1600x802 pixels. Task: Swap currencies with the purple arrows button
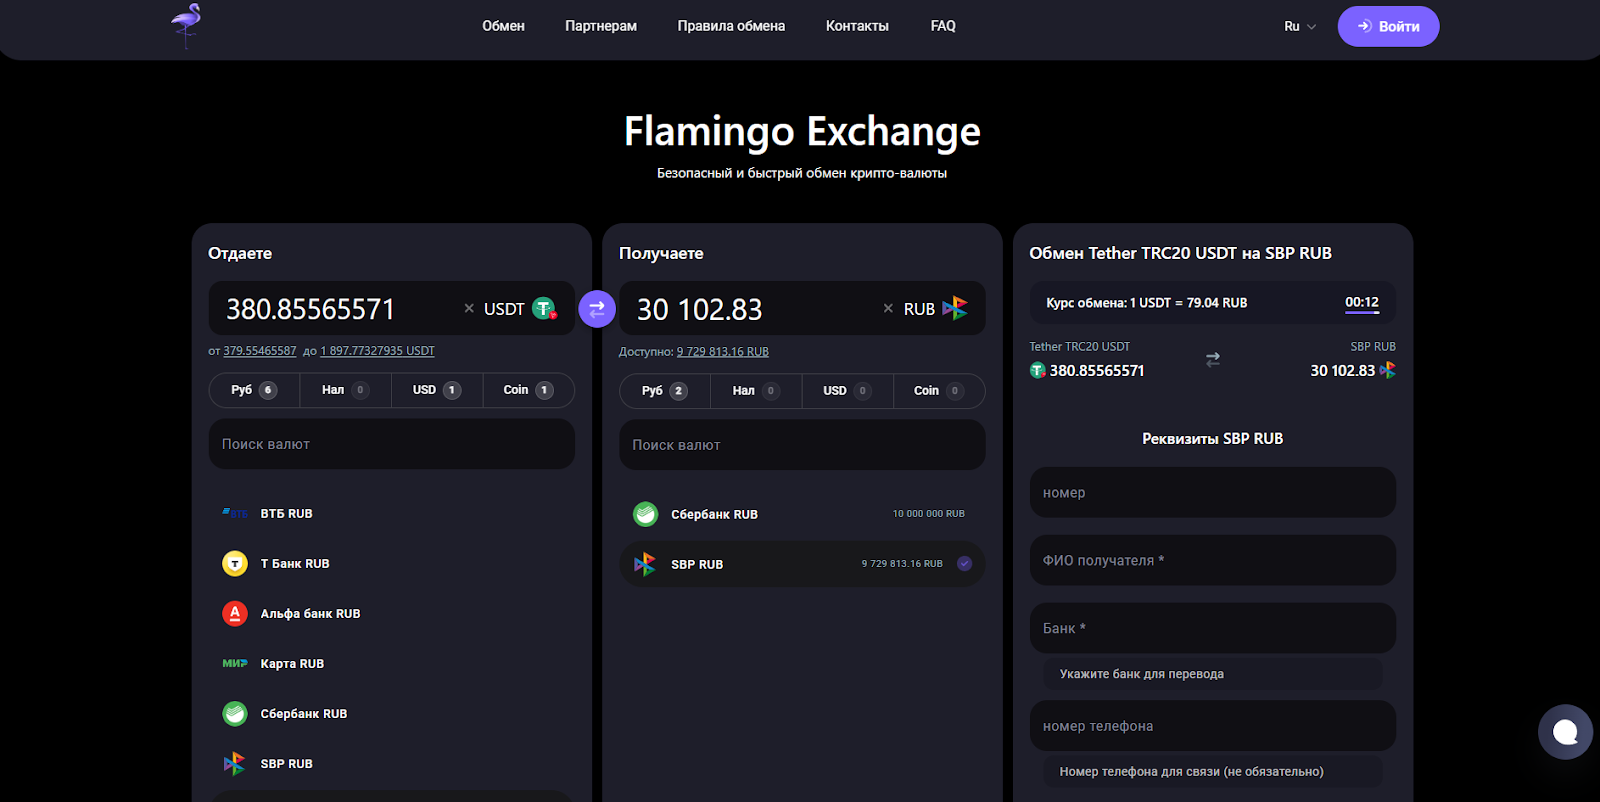[597, 309]
